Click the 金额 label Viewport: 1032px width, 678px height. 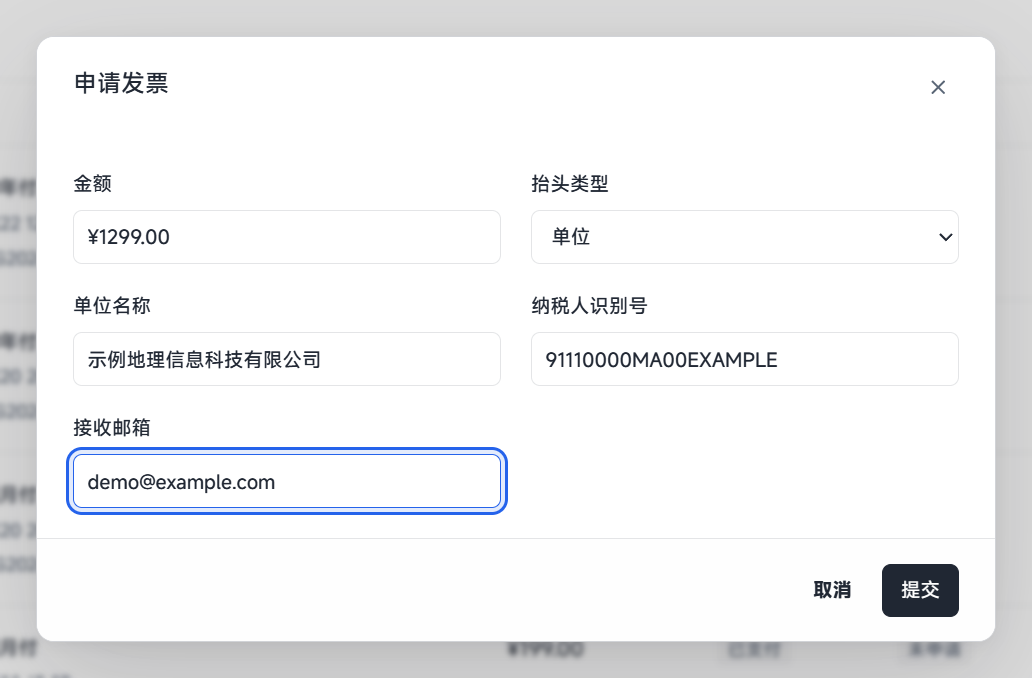pos(92,183)
